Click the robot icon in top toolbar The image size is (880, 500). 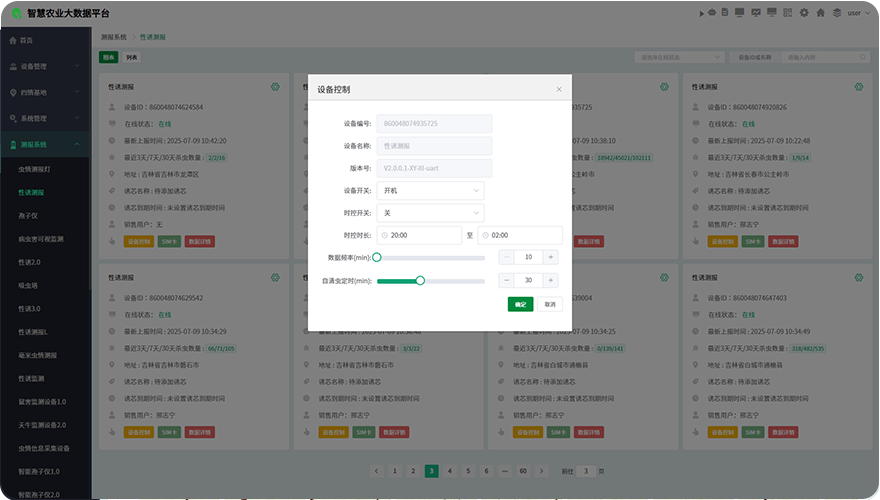(712, 12)
